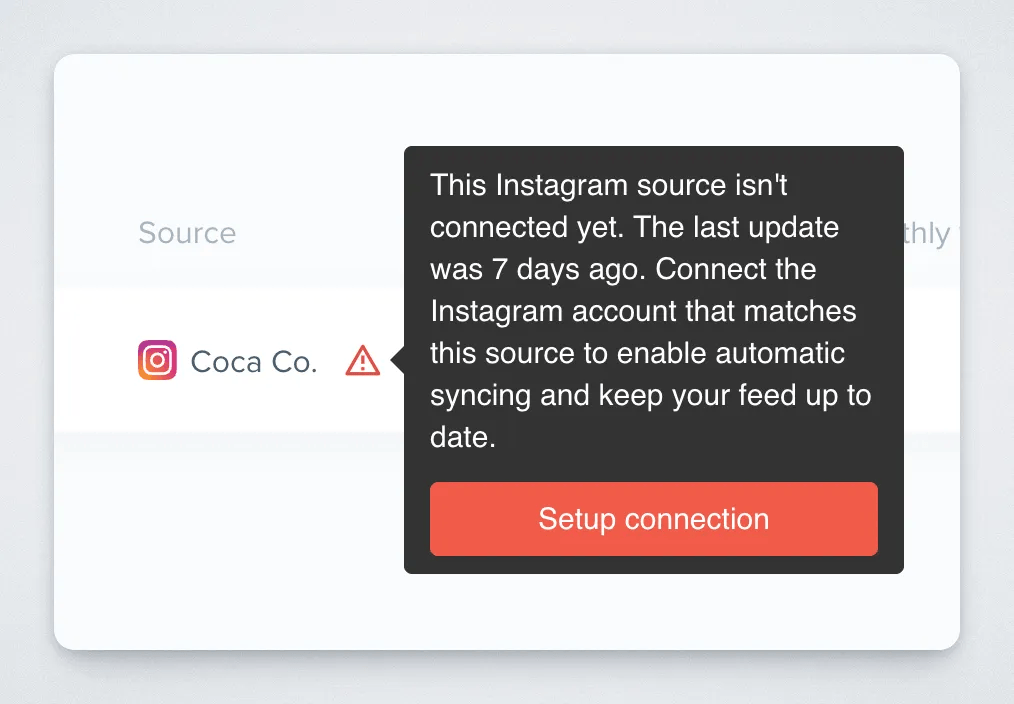Click the word "date." ending the tooltip
This screenshot has width=1014, height=704.
[463, 437]
